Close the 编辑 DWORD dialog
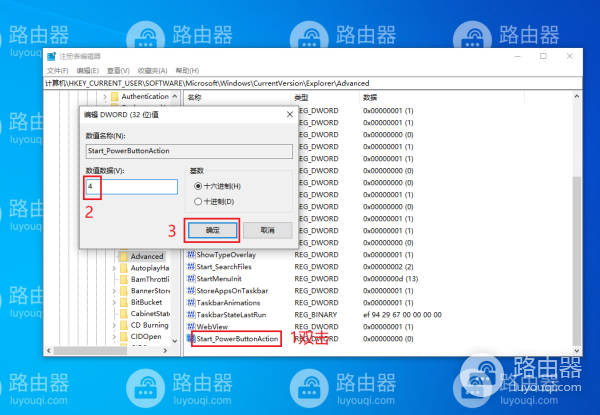Screen dimensions: 600x415 pyautogui.click(x=290, y=114)
